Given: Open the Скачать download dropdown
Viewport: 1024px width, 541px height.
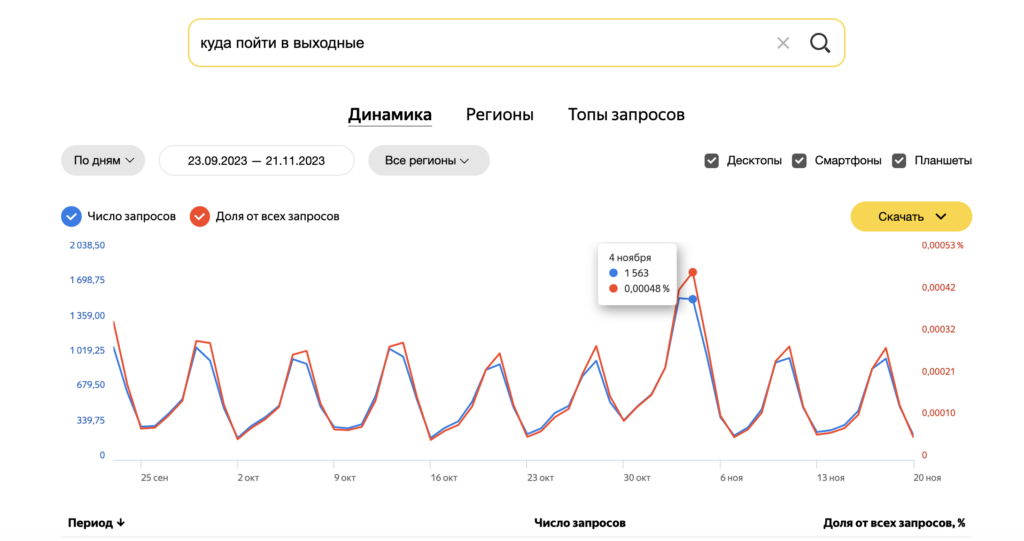Looking at the screenshot, I should click(911, 216).
